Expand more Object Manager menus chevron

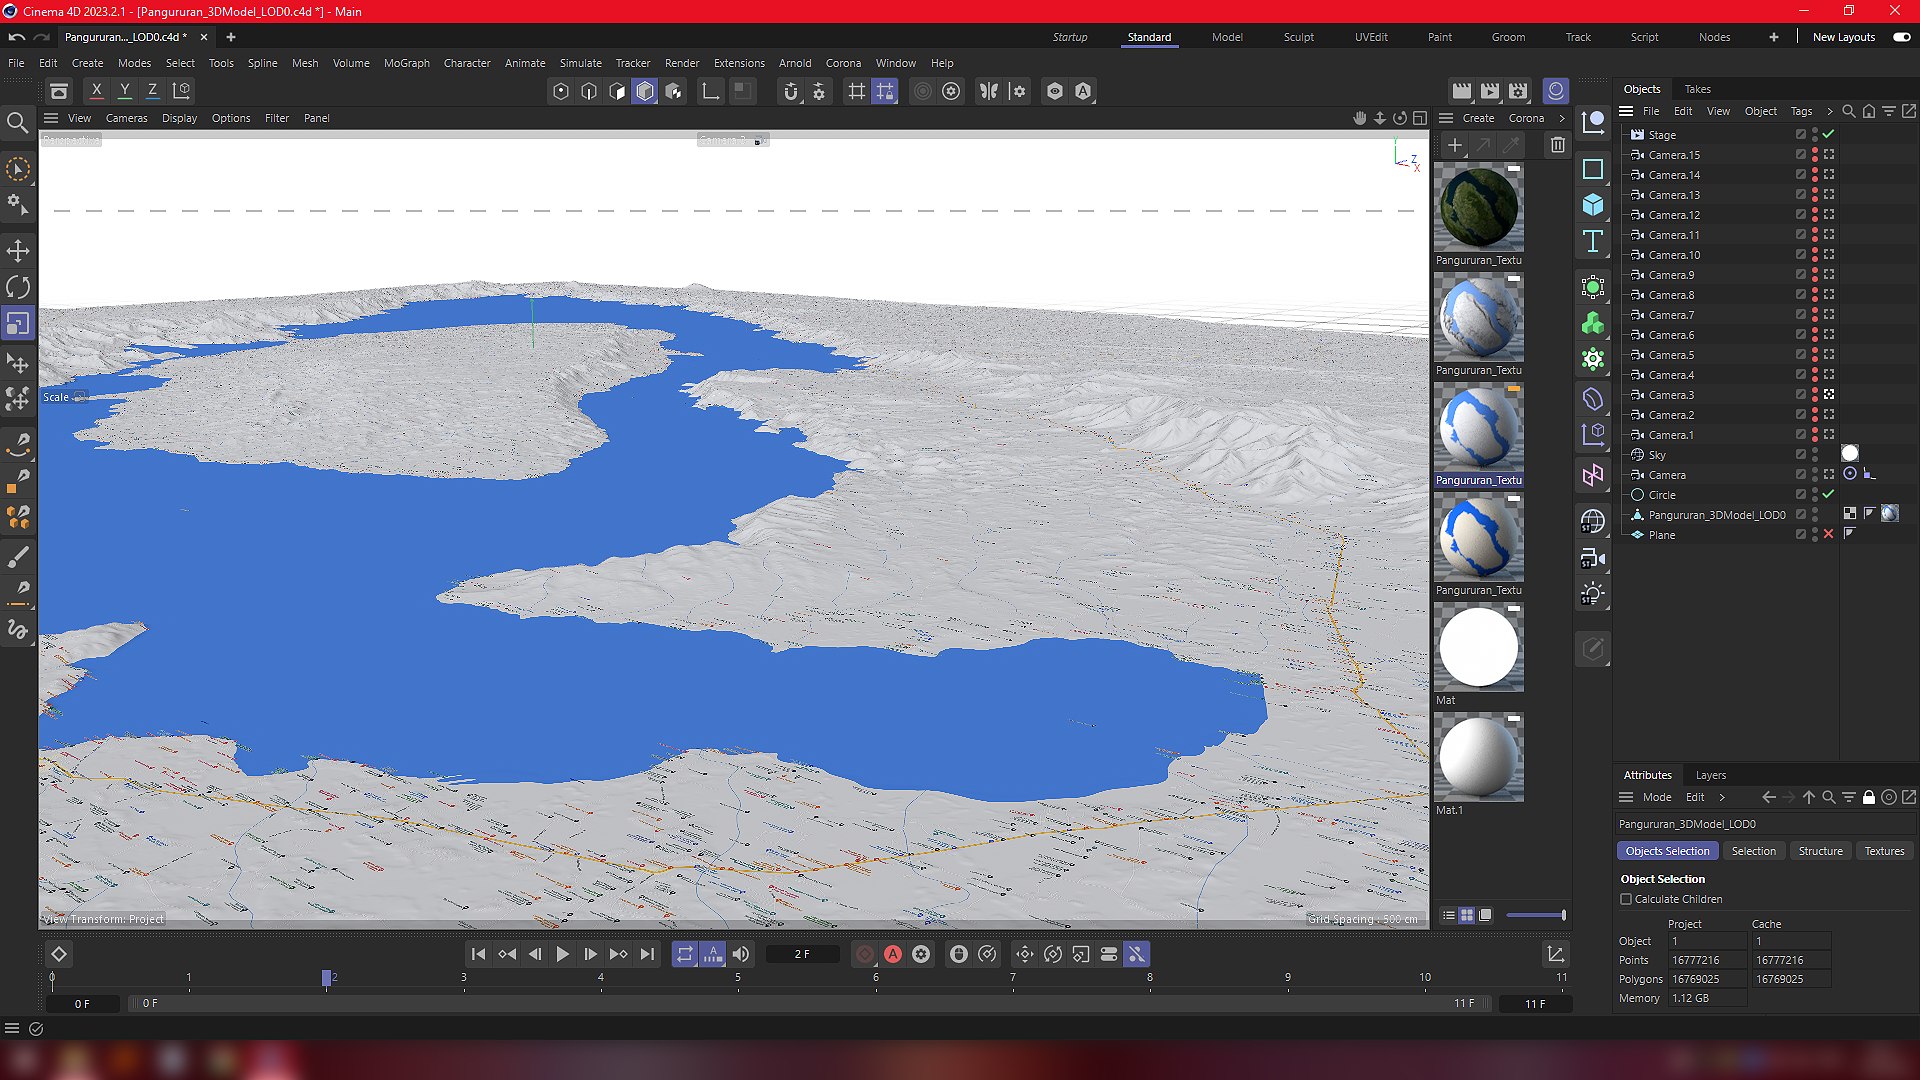click(x=1829, y=111)
